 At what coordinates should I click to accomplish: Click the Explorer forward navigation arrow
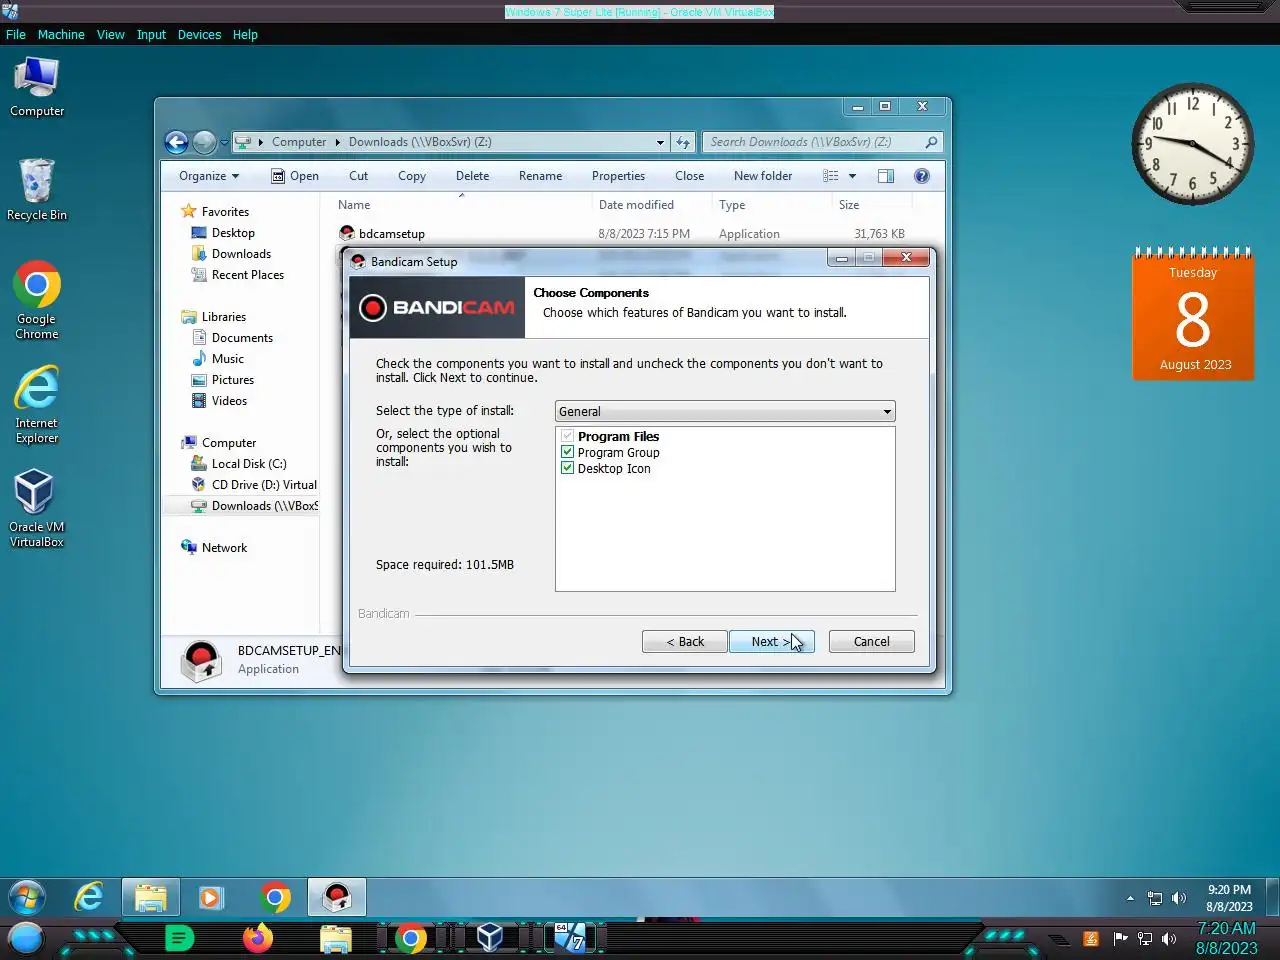pos(204,142)
